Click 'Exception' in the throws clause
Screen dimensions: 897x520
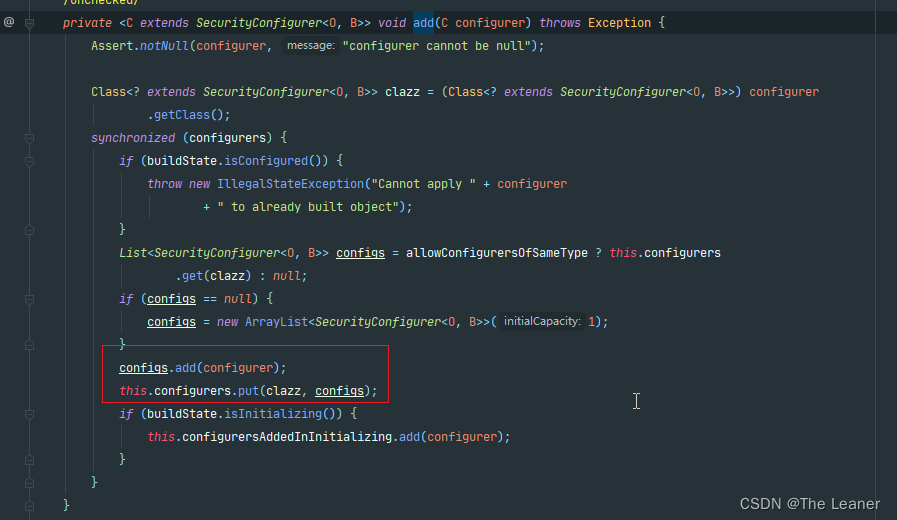pyautogui.click(x=620, y=23)
